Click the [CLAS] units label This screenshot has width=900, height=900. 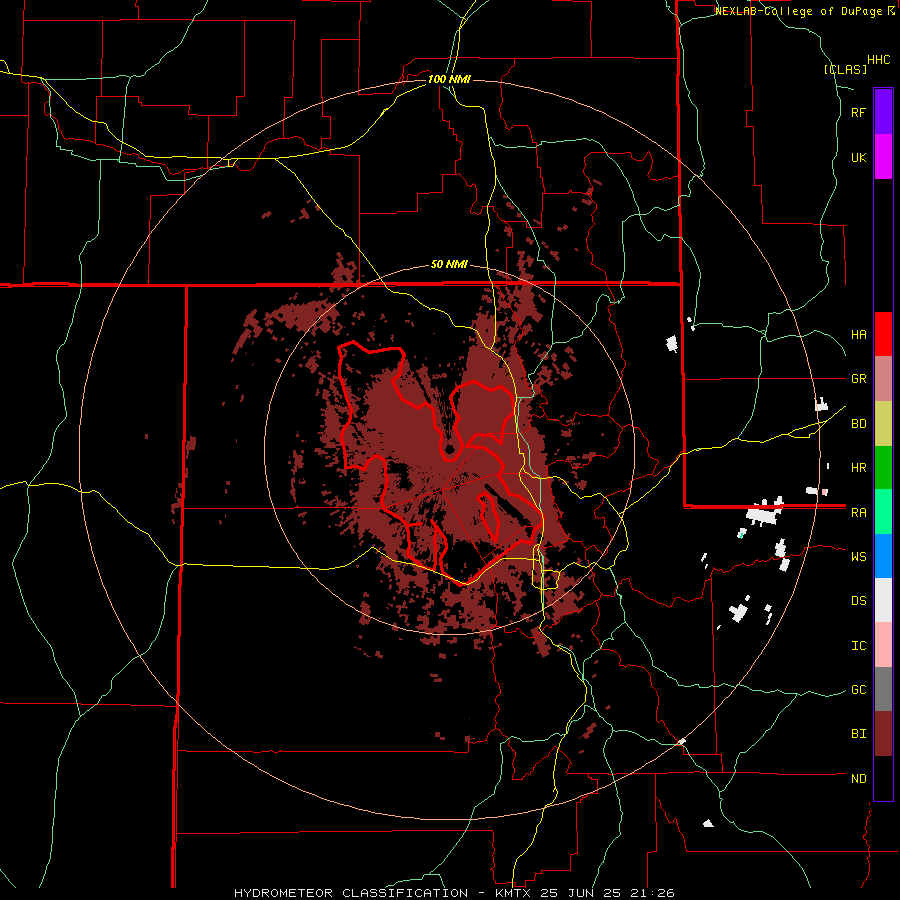(x=845, y=70)
